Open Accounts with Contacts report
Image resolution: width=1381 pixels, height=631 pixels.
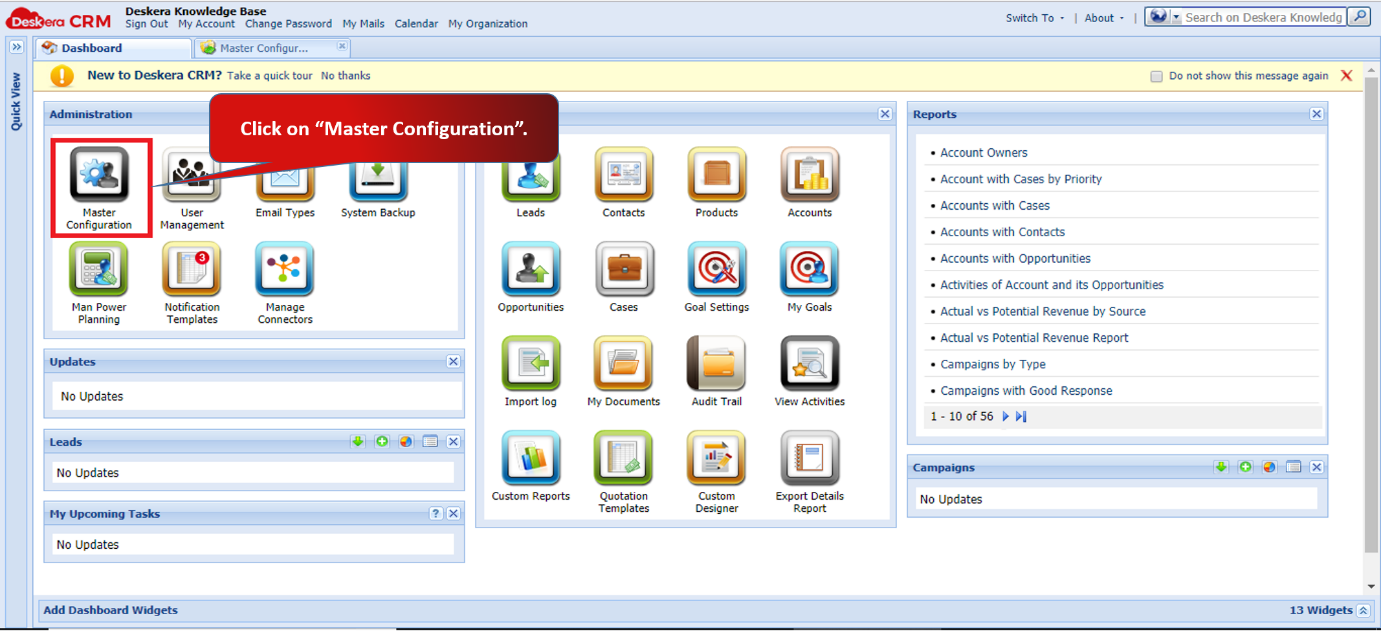(x=1003, y=232)
